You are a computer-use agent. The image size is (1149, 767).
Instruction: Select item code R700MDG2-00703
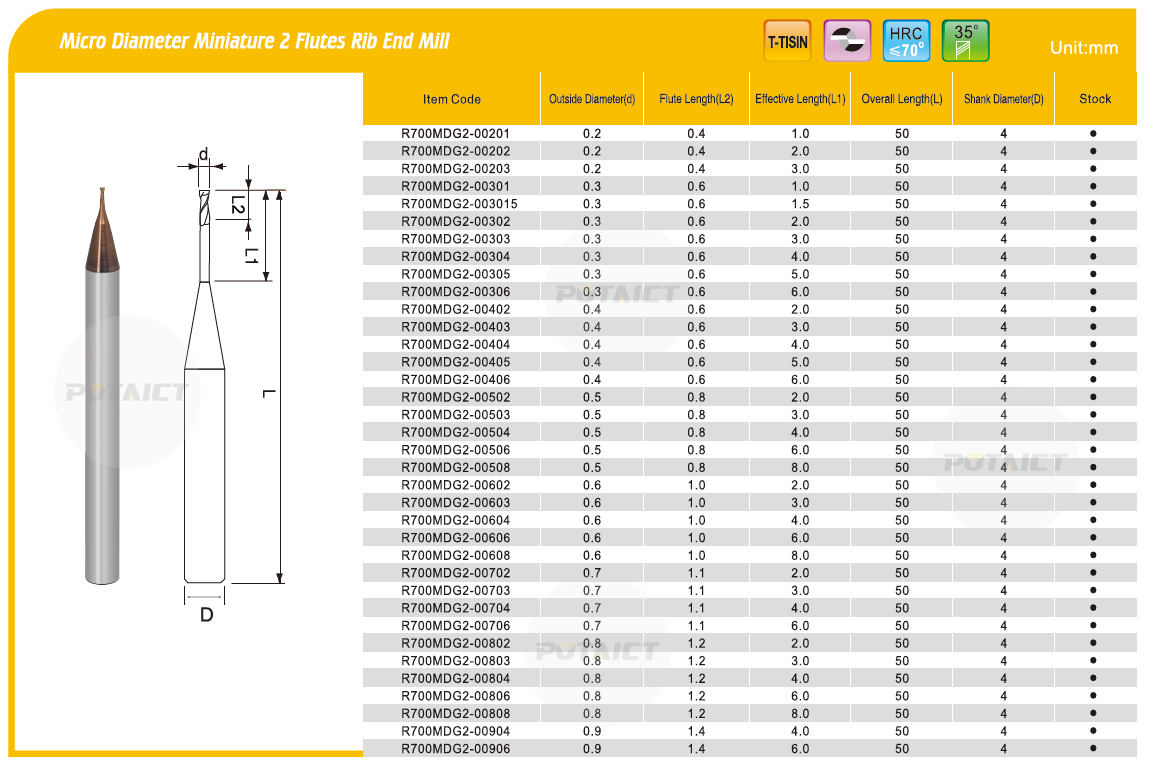point(455,590)
